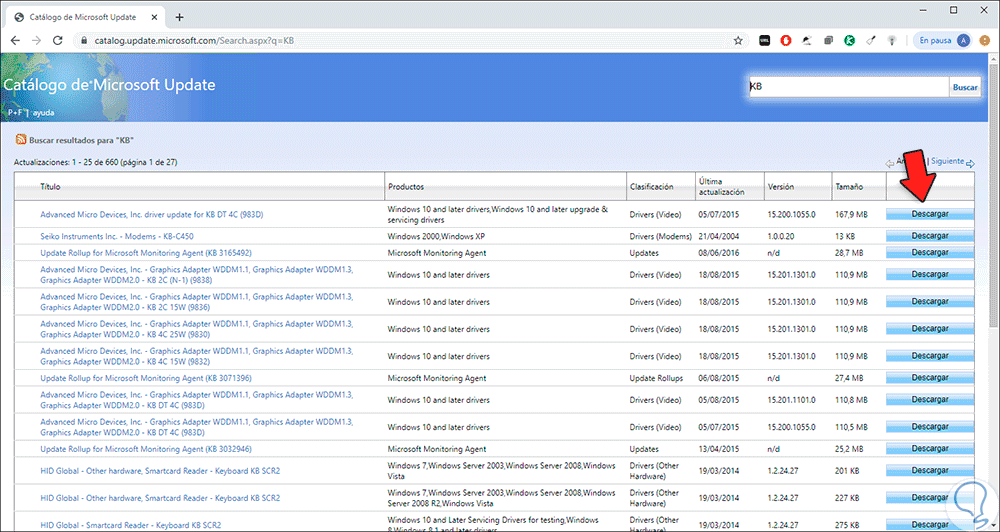Open a new tab with plus icon
Screen dimensions: 1000x532
point(179,17)
